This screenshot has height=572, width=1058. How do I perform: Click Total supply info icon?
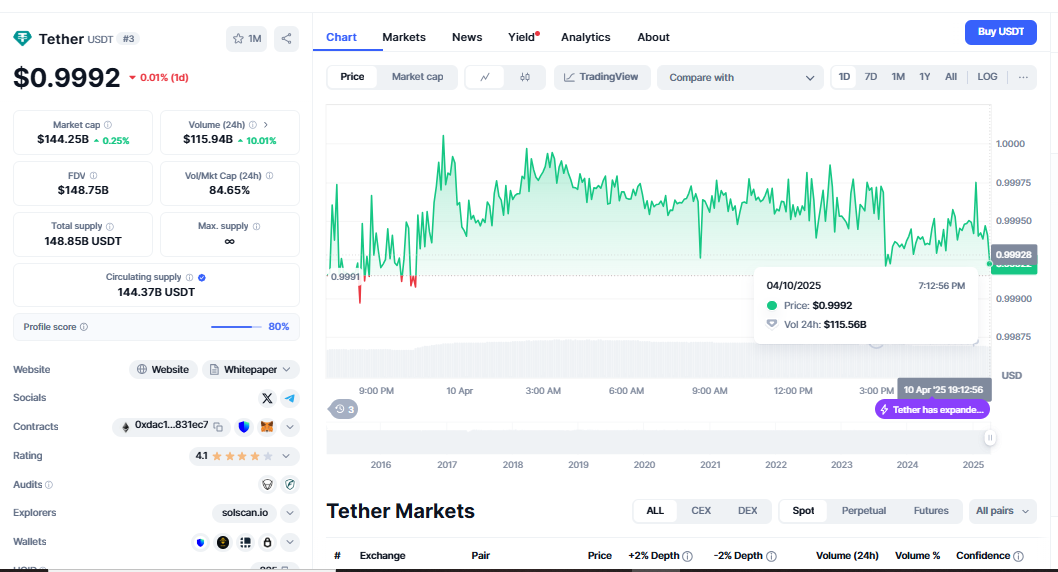110,227
